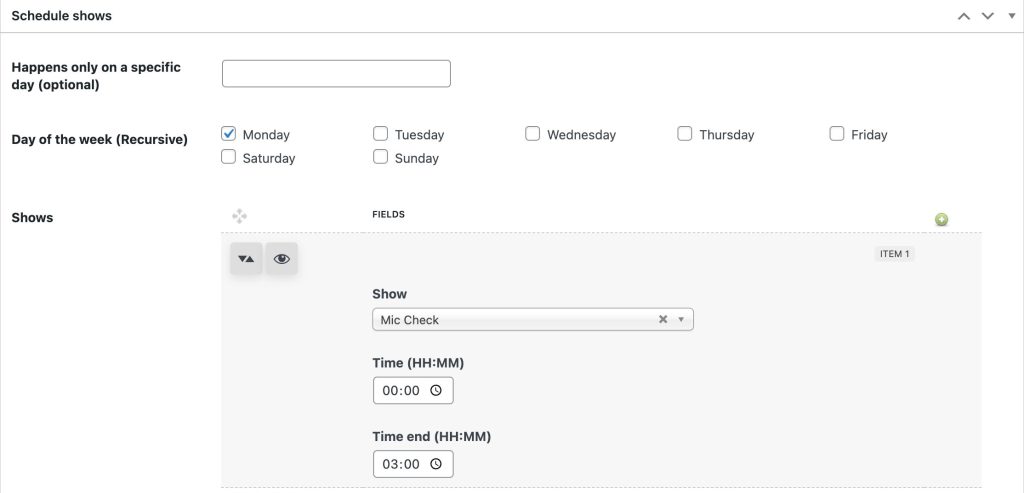Click the move handle icon beside Fields
Viewport: 1024px width, 493px height.
click(x=239, y=215)
